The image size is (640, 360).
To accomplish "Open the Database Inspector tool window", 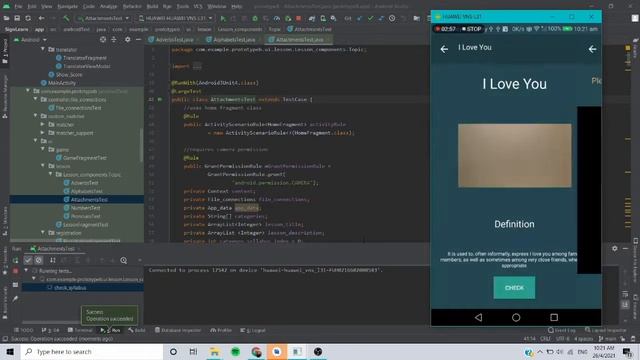I will click(178, 330).
